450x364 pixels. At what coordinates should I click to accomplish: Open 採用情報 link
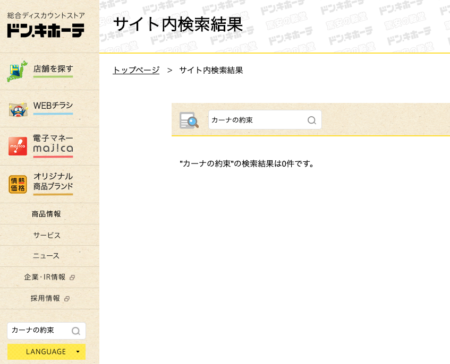pyautogui.click(x=45, y=298)
